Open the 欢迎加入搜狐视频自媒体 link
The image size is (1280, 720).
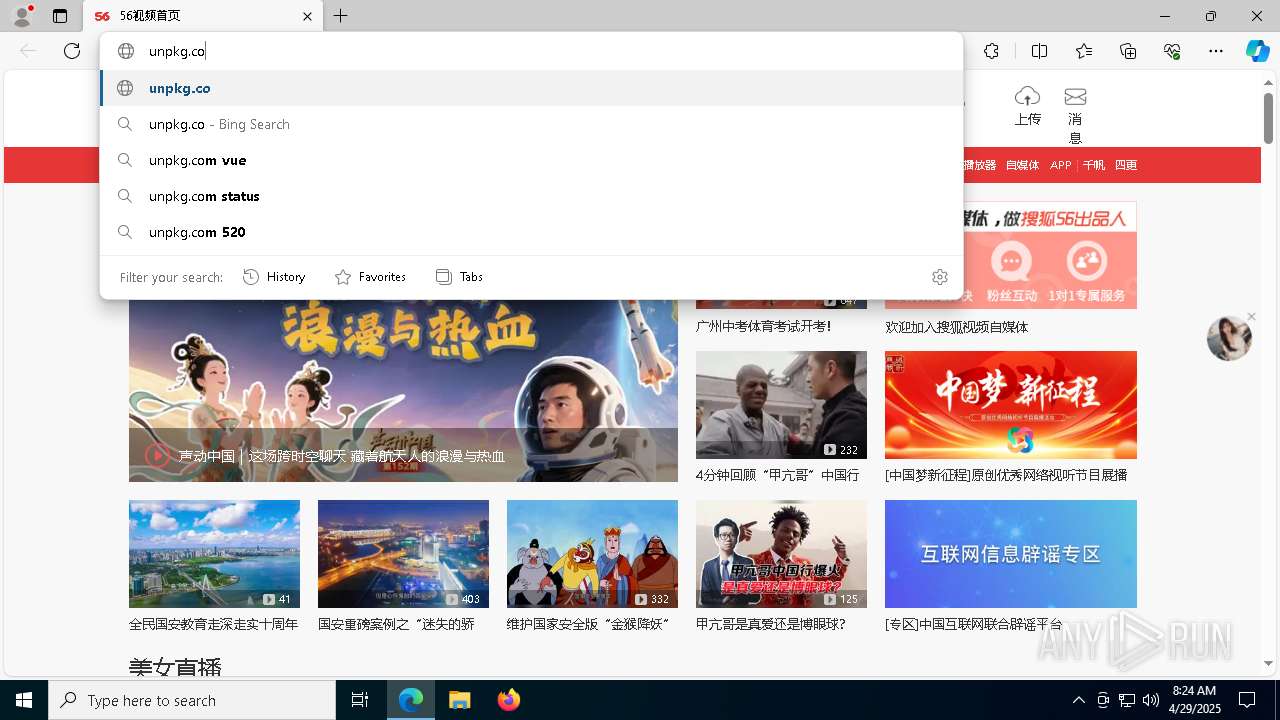pyautogui.click(x=957, y=327)
